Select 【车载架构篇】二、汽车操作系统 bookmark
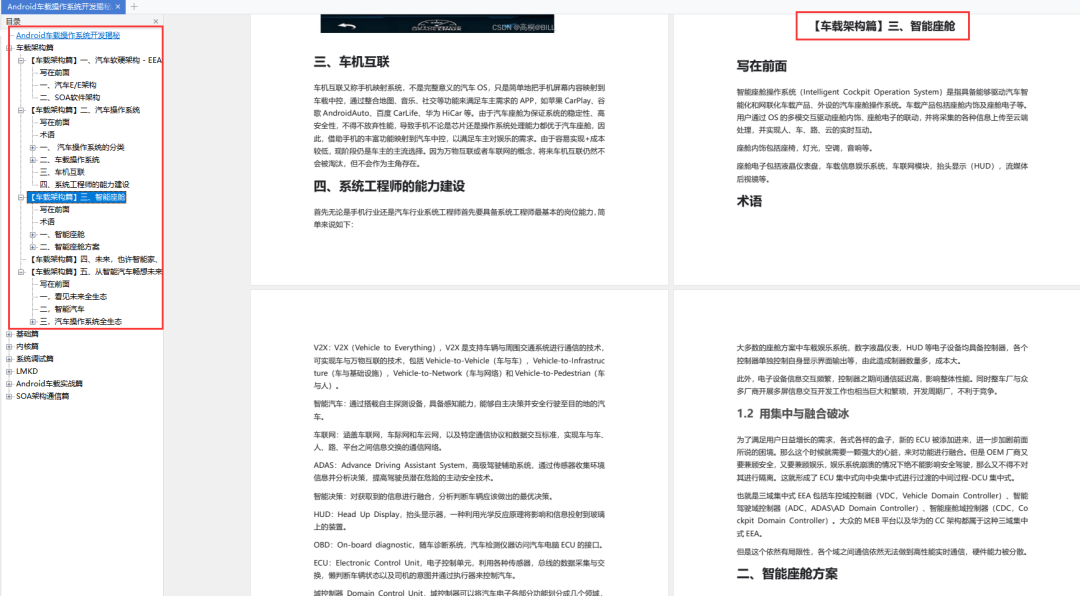 (84, 110)
